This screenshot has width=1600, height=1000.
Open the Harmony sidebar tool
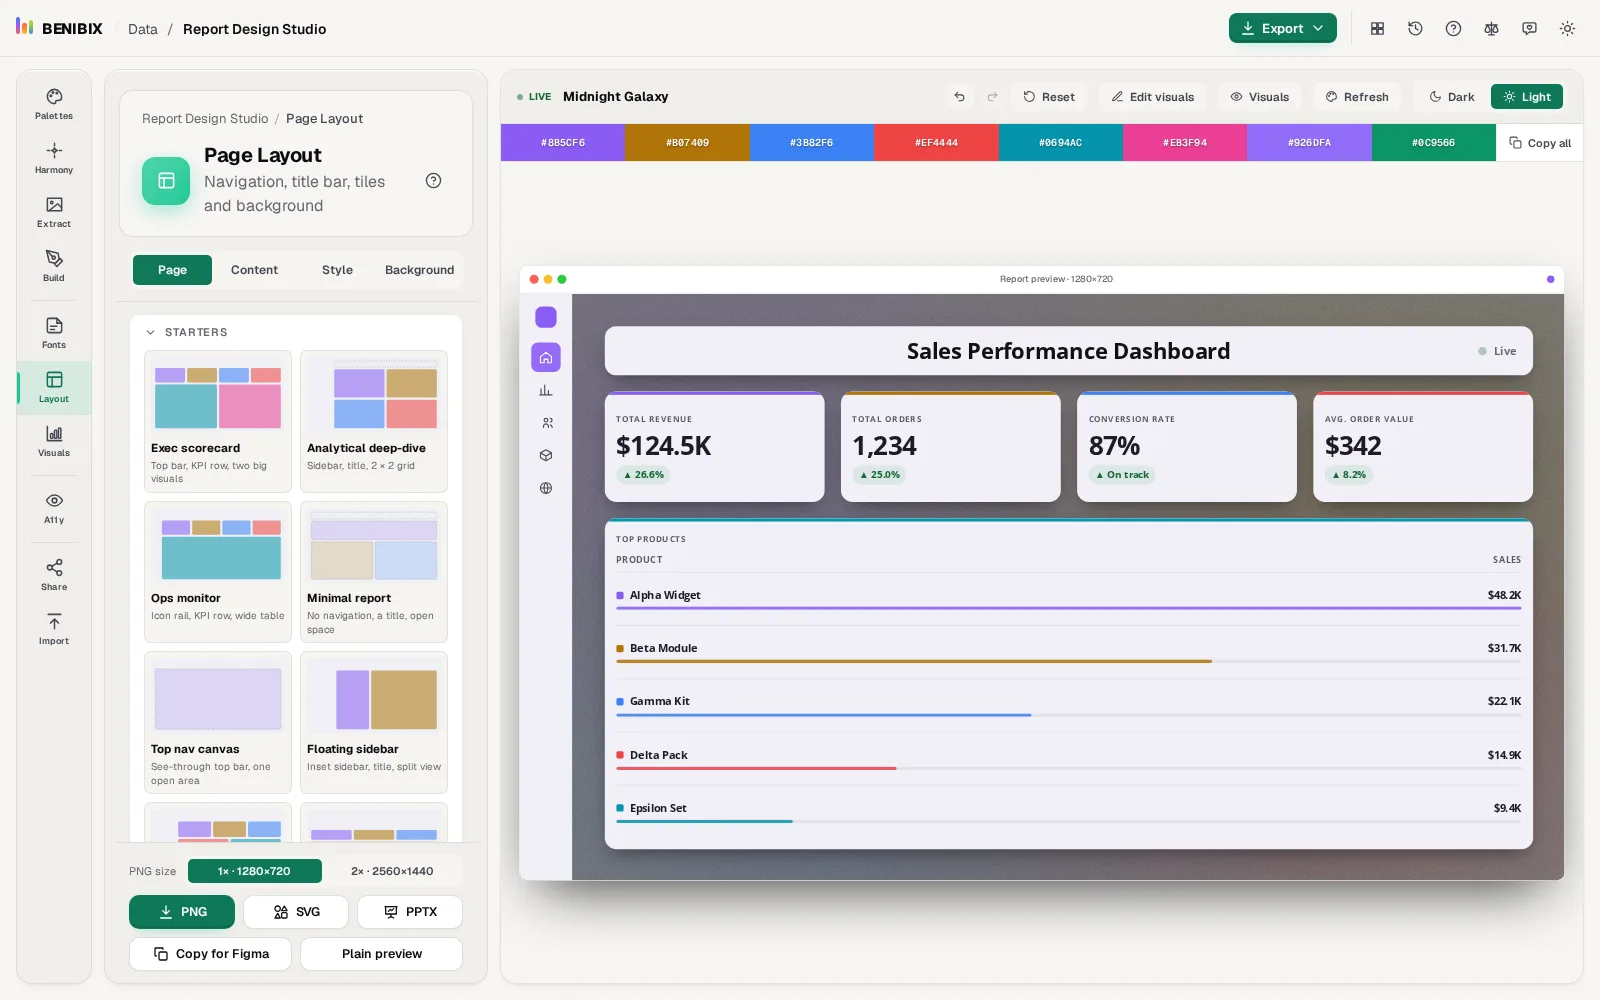(54, 158)
